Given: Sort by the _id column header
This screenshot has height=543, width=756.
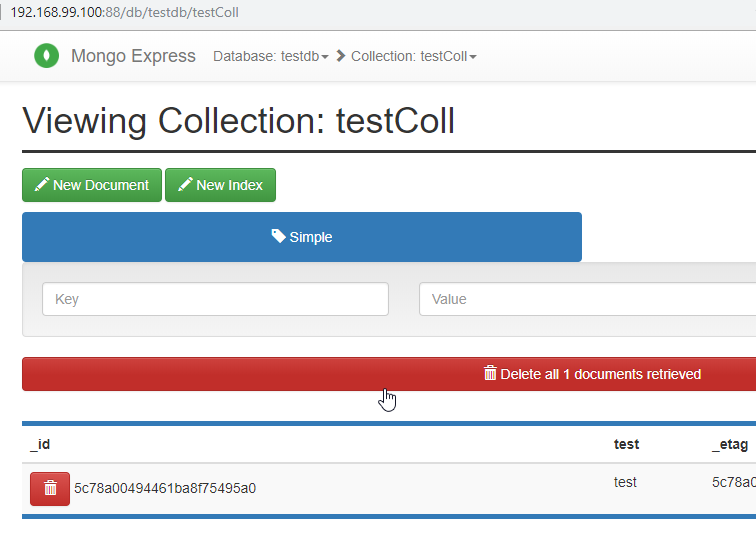Looking at the screenshot, I should pos(40,444).
